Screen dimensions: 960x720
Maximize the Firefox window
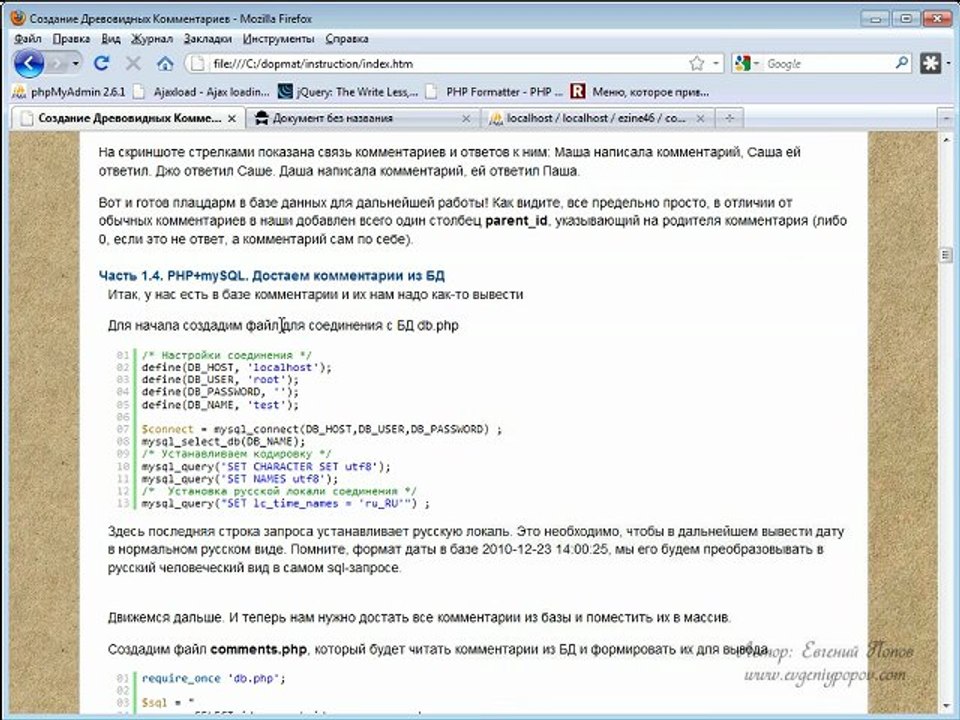[906, 18]
